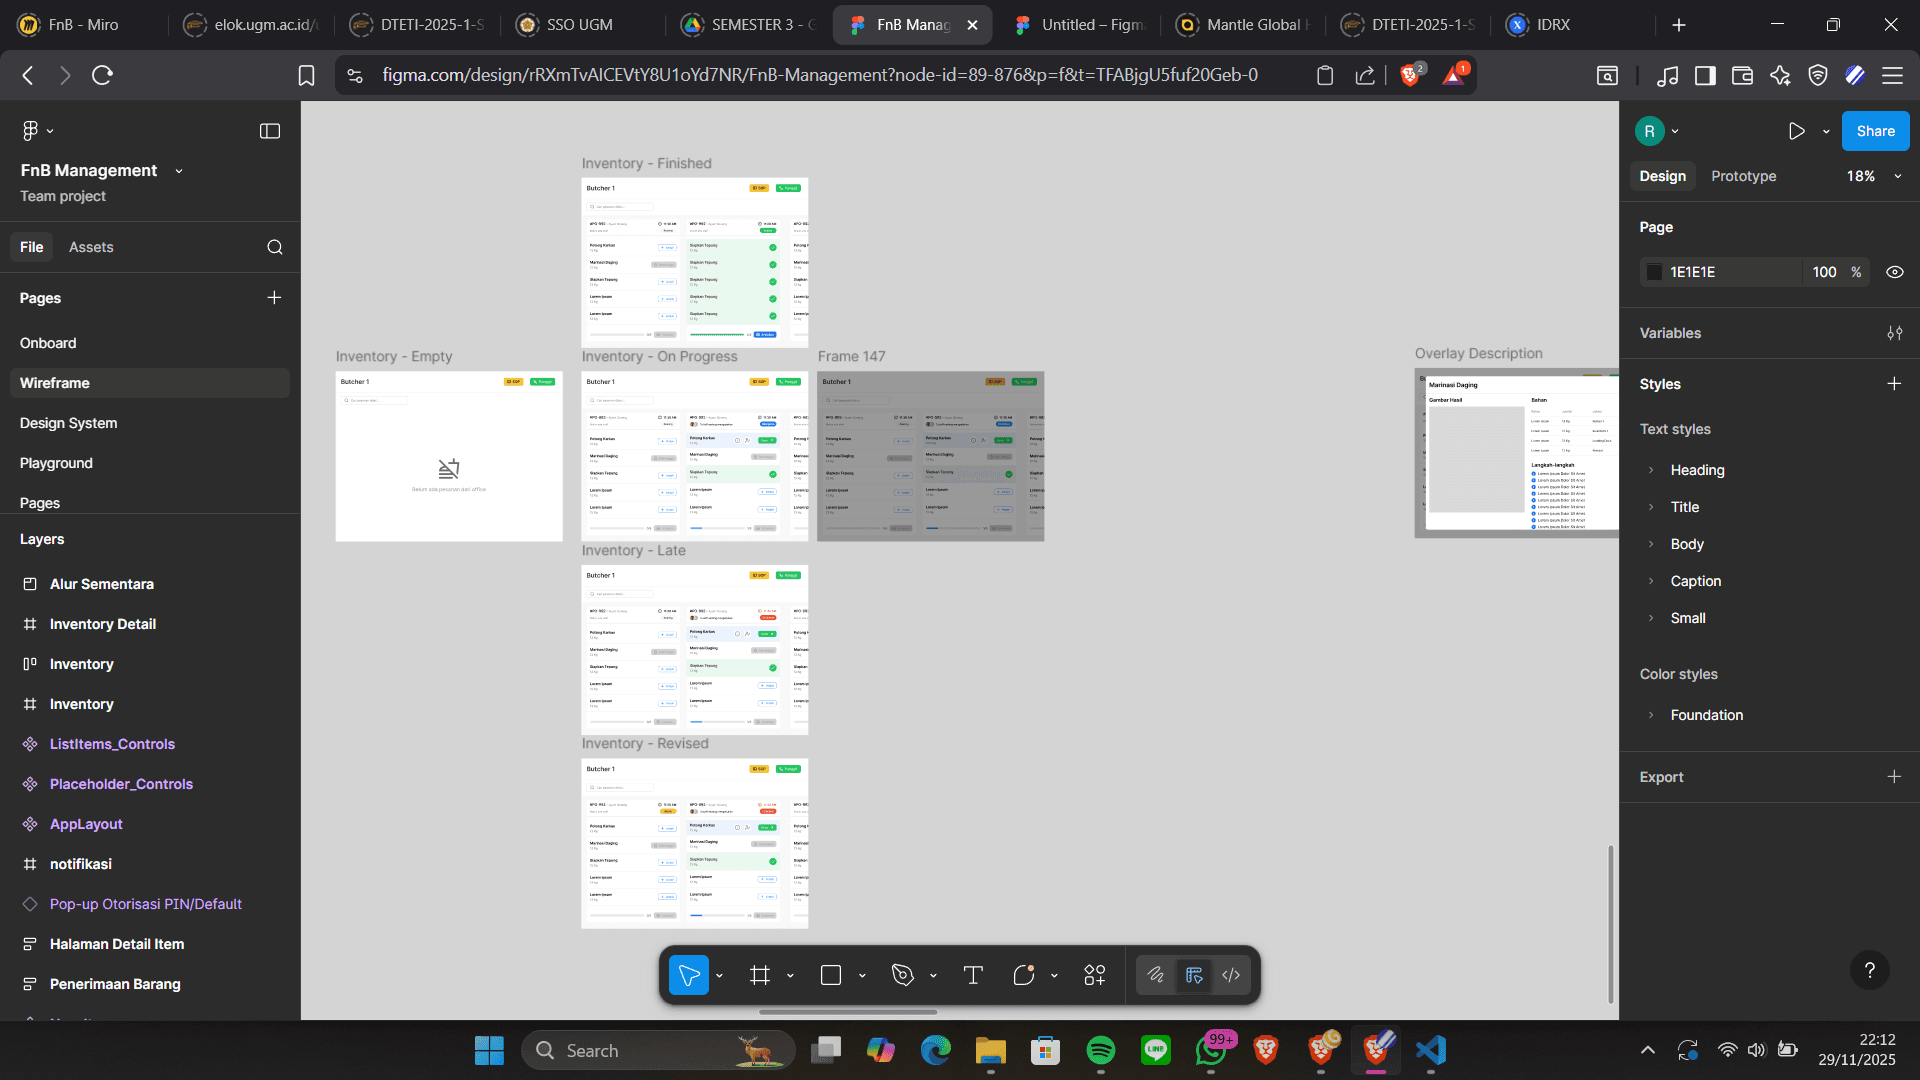Open variables settings icon
Screen dimensions: 1920x1080
coord(1895,333)
